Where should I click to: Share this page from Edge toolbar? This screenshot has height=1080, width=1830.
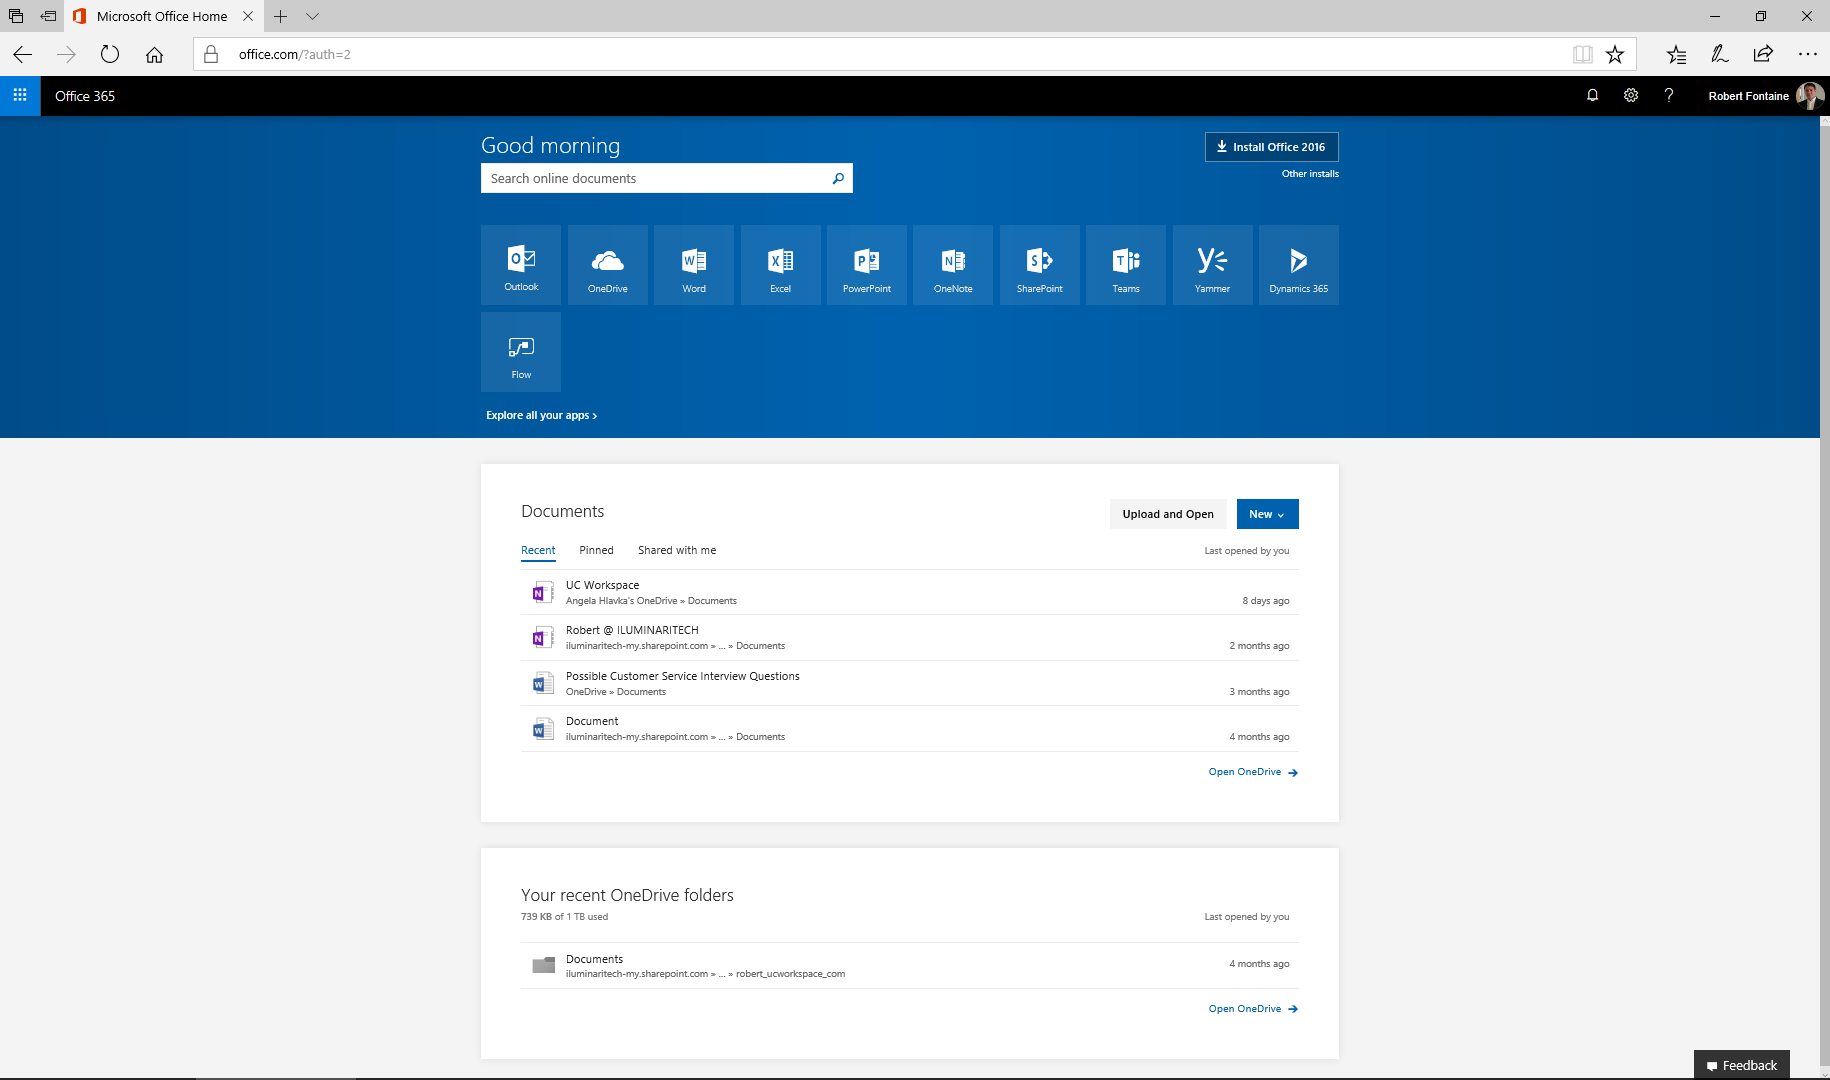coord(1763,54)
